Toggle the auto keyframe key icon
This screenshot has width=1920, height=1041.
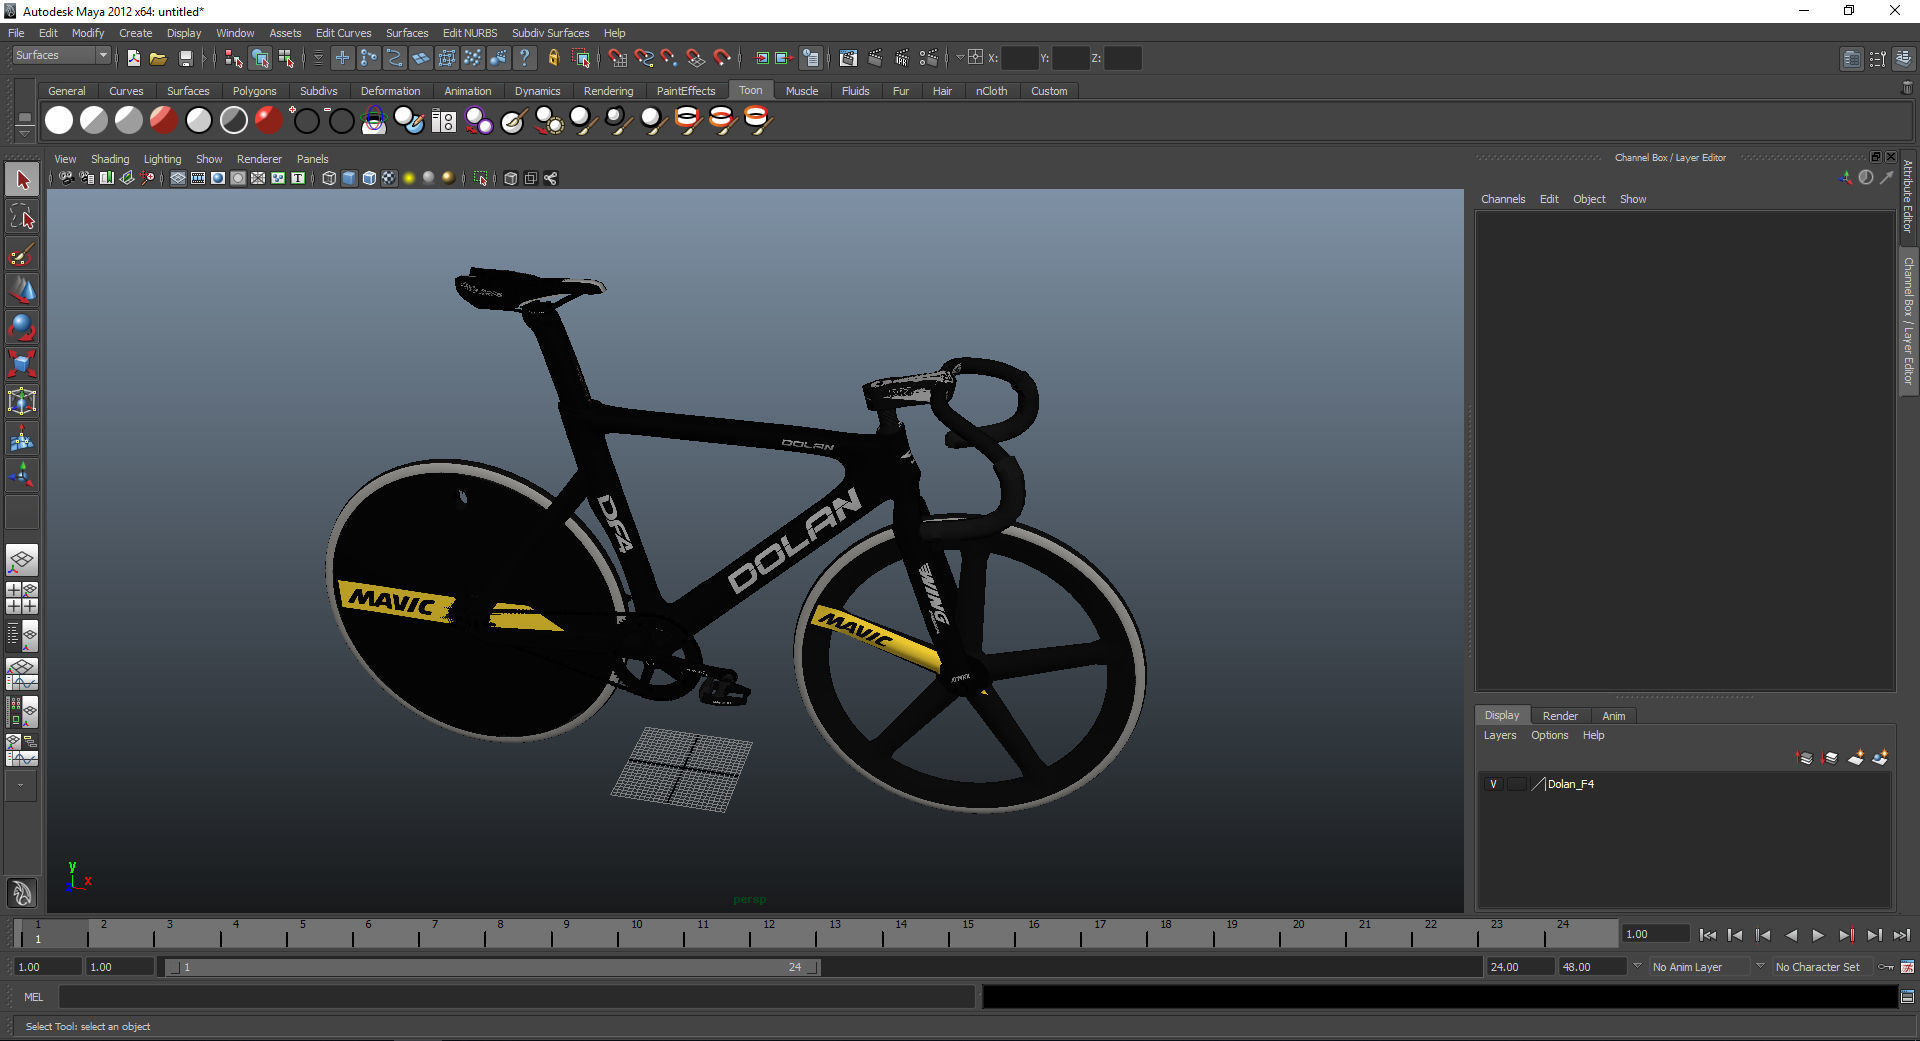(1886, 967)
